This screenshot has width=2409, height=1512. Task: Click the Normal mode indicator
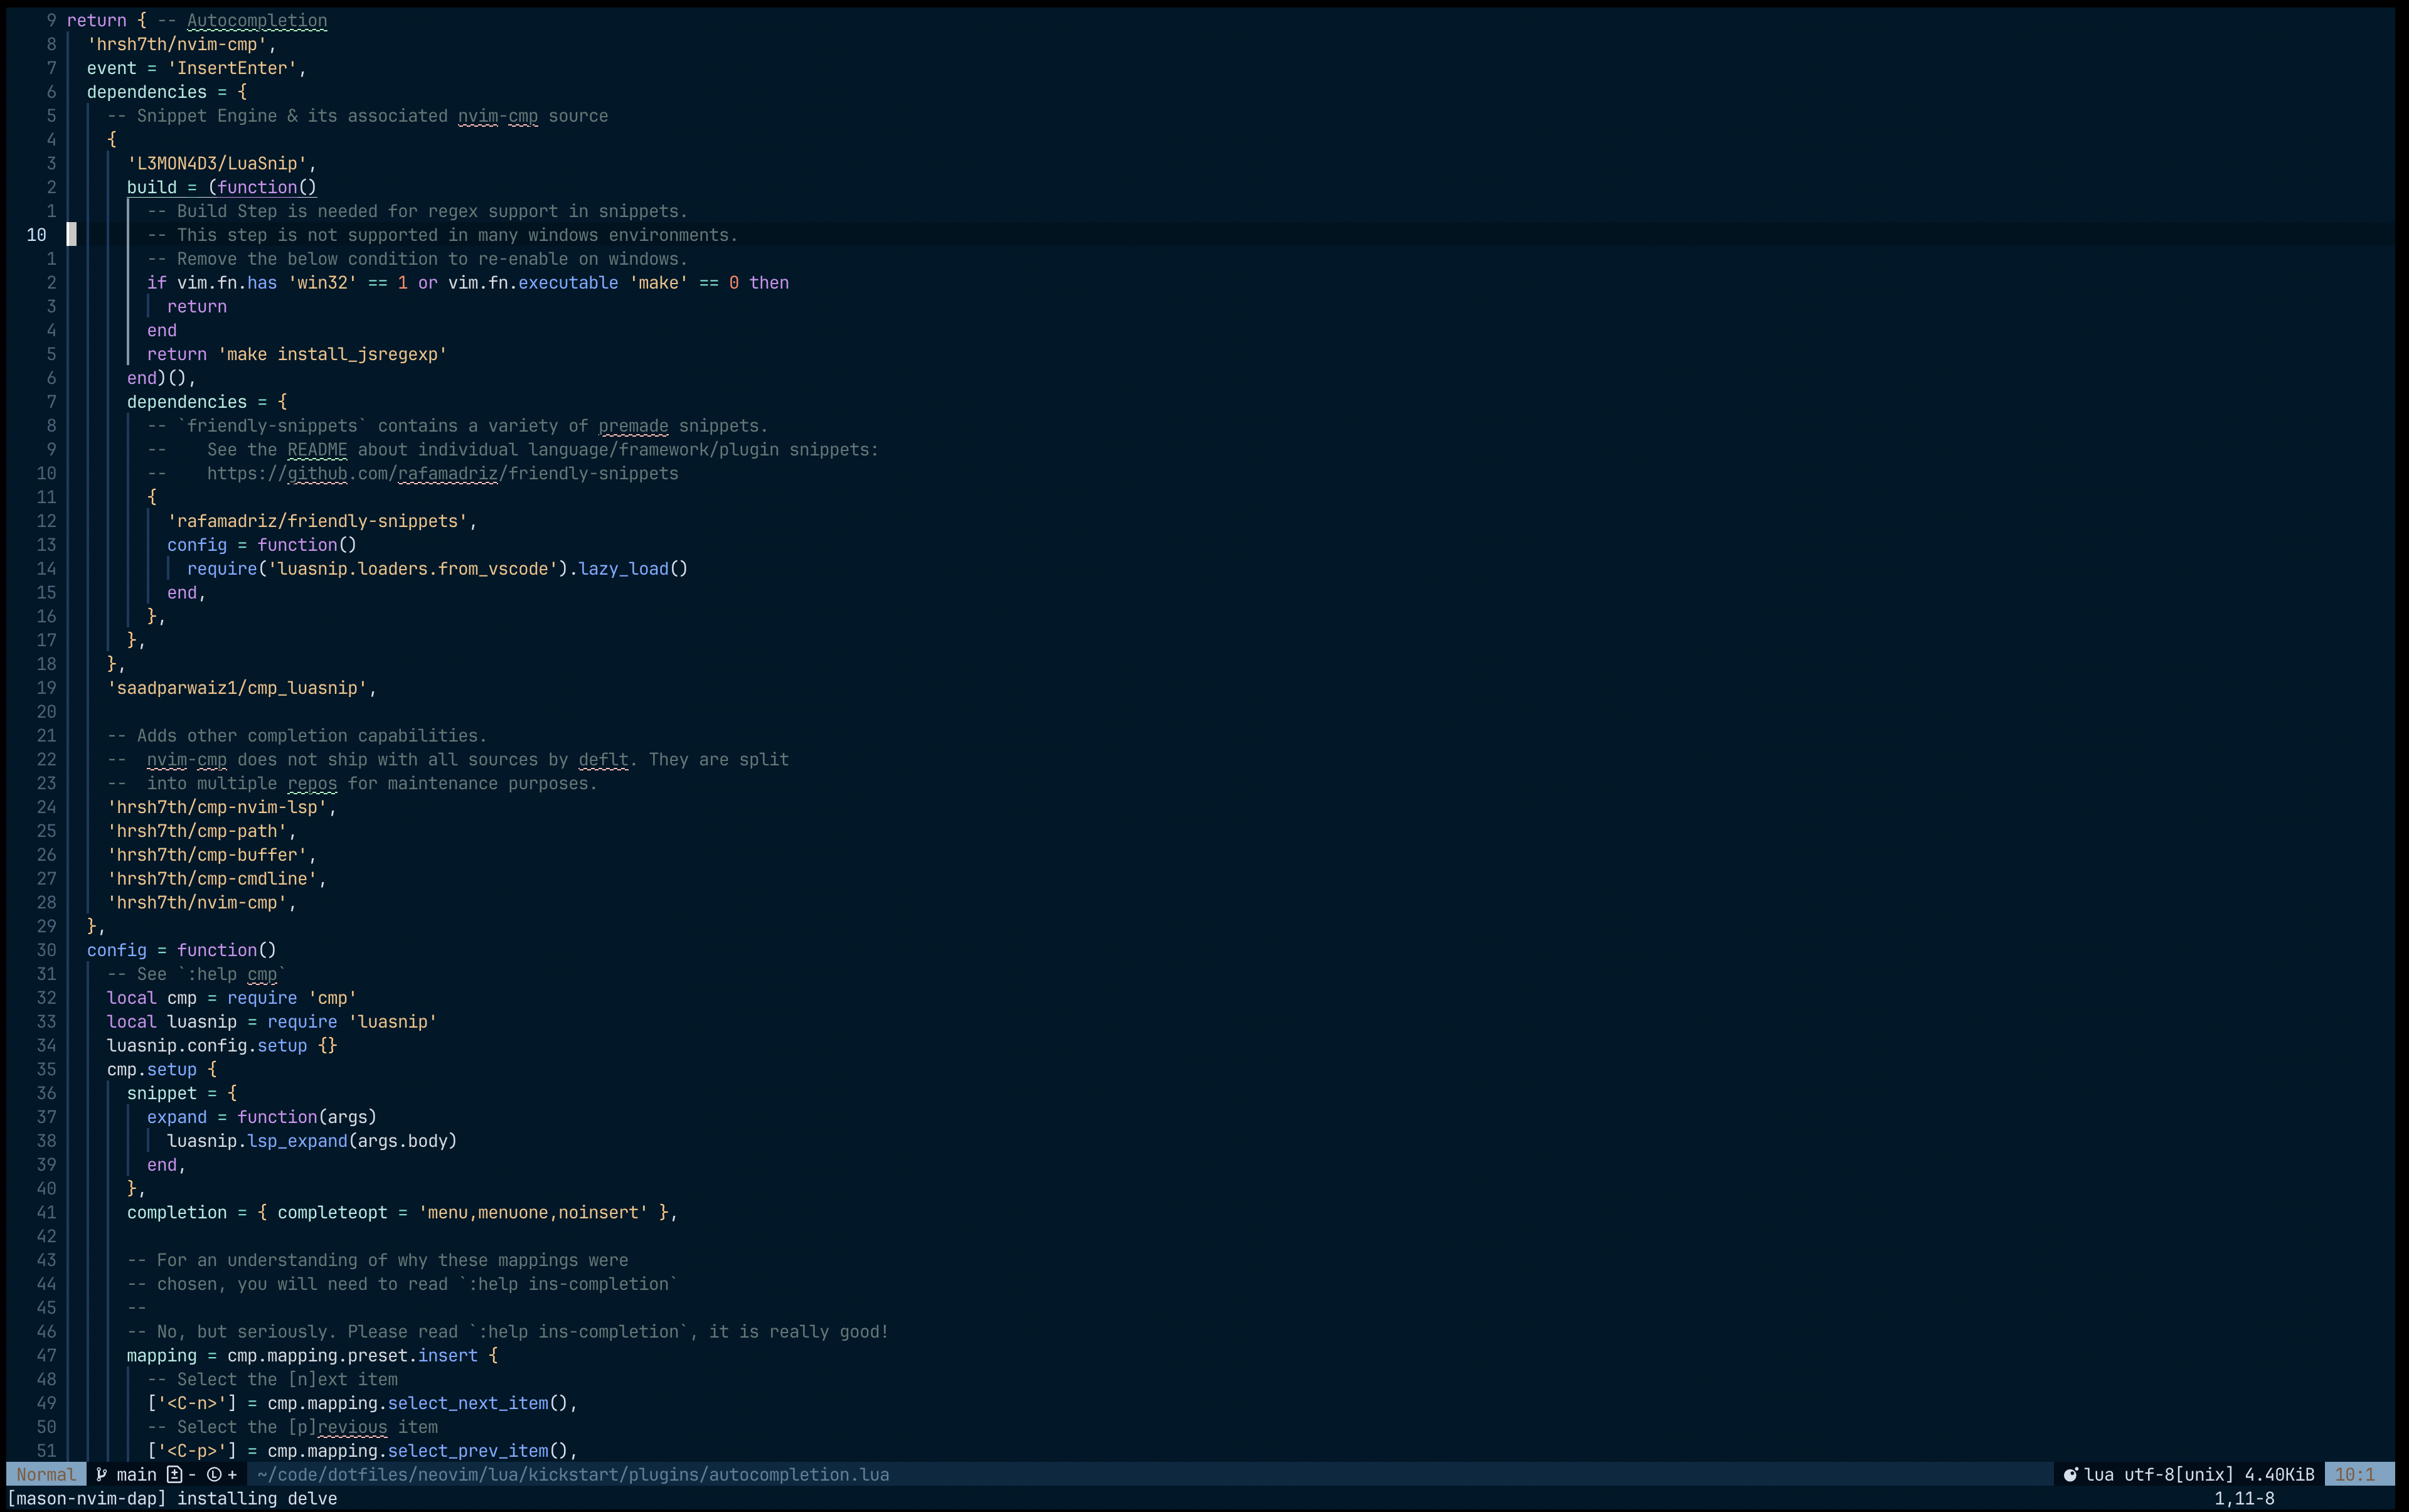(x=45, y=1474)
